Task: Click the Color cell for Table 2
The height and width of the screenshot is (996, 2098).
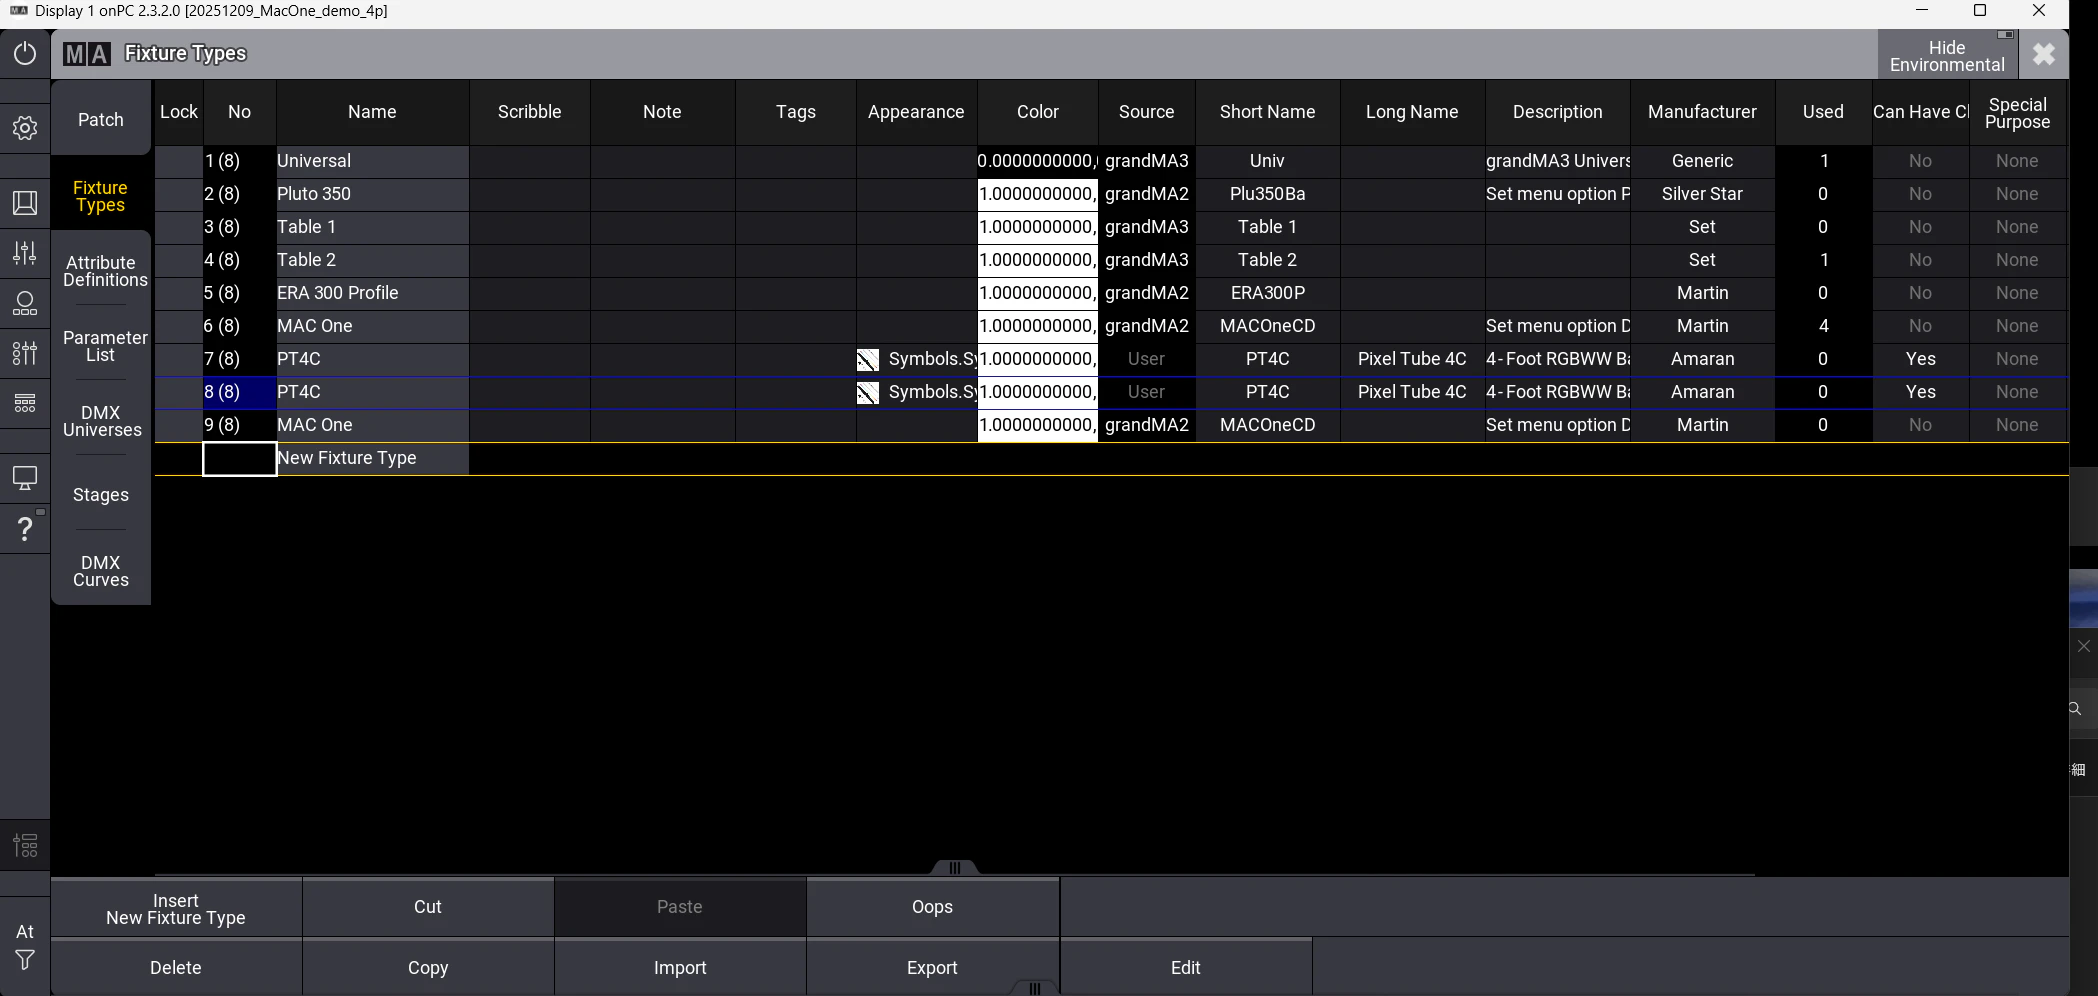Action: tap(1037, 260)
